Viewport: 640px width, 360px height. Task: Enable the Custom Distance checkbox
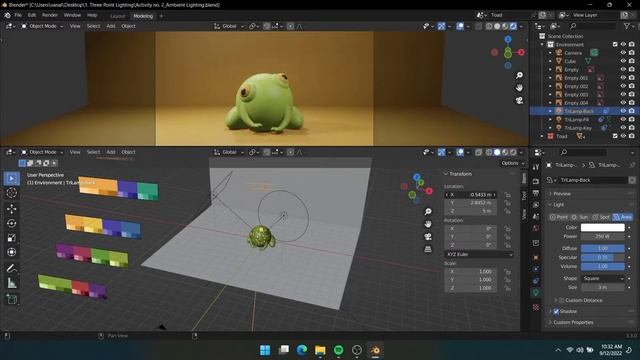(x=561, y=300)
